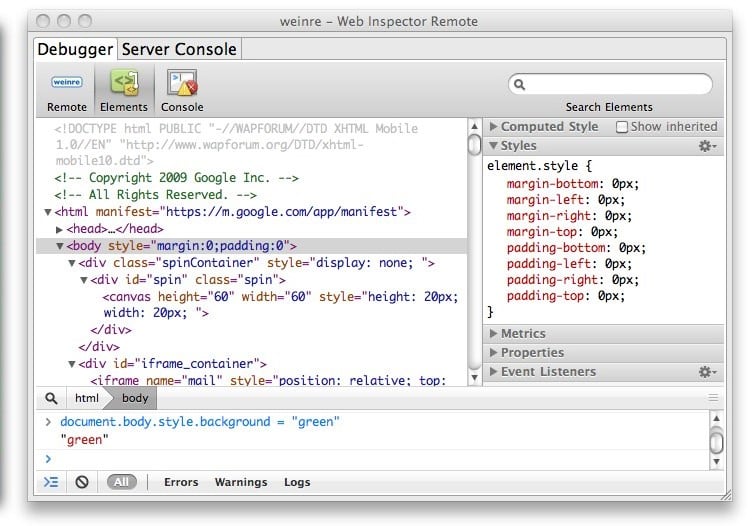752x526 pixels.
Task: Filter console by Logs
Action: click(x=297, y=482)
